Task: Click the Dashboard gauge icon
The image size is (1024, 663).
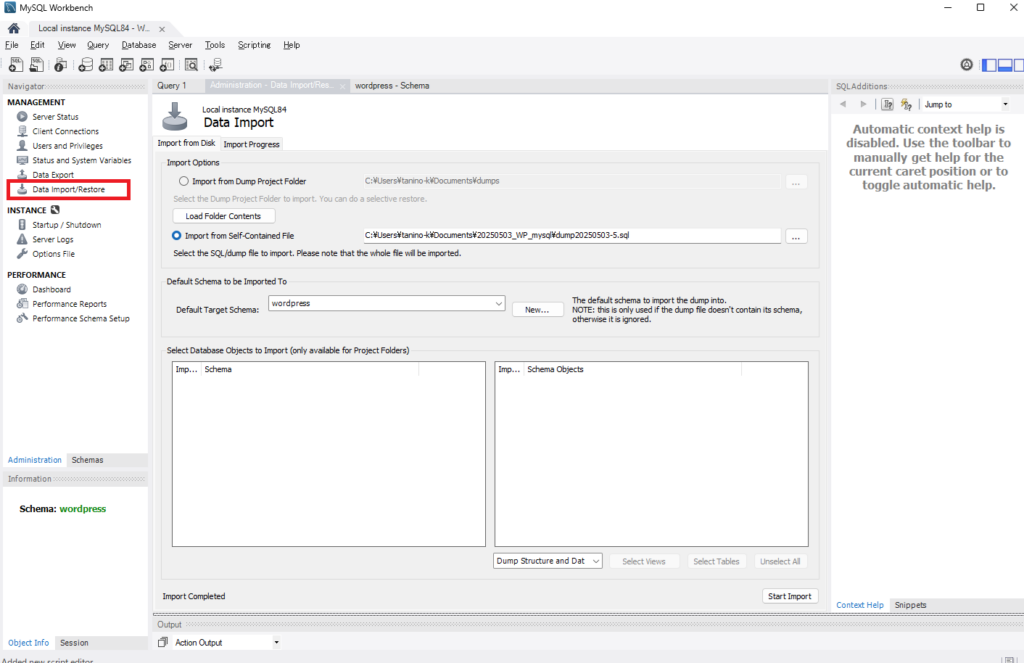Action: point(22,289)
